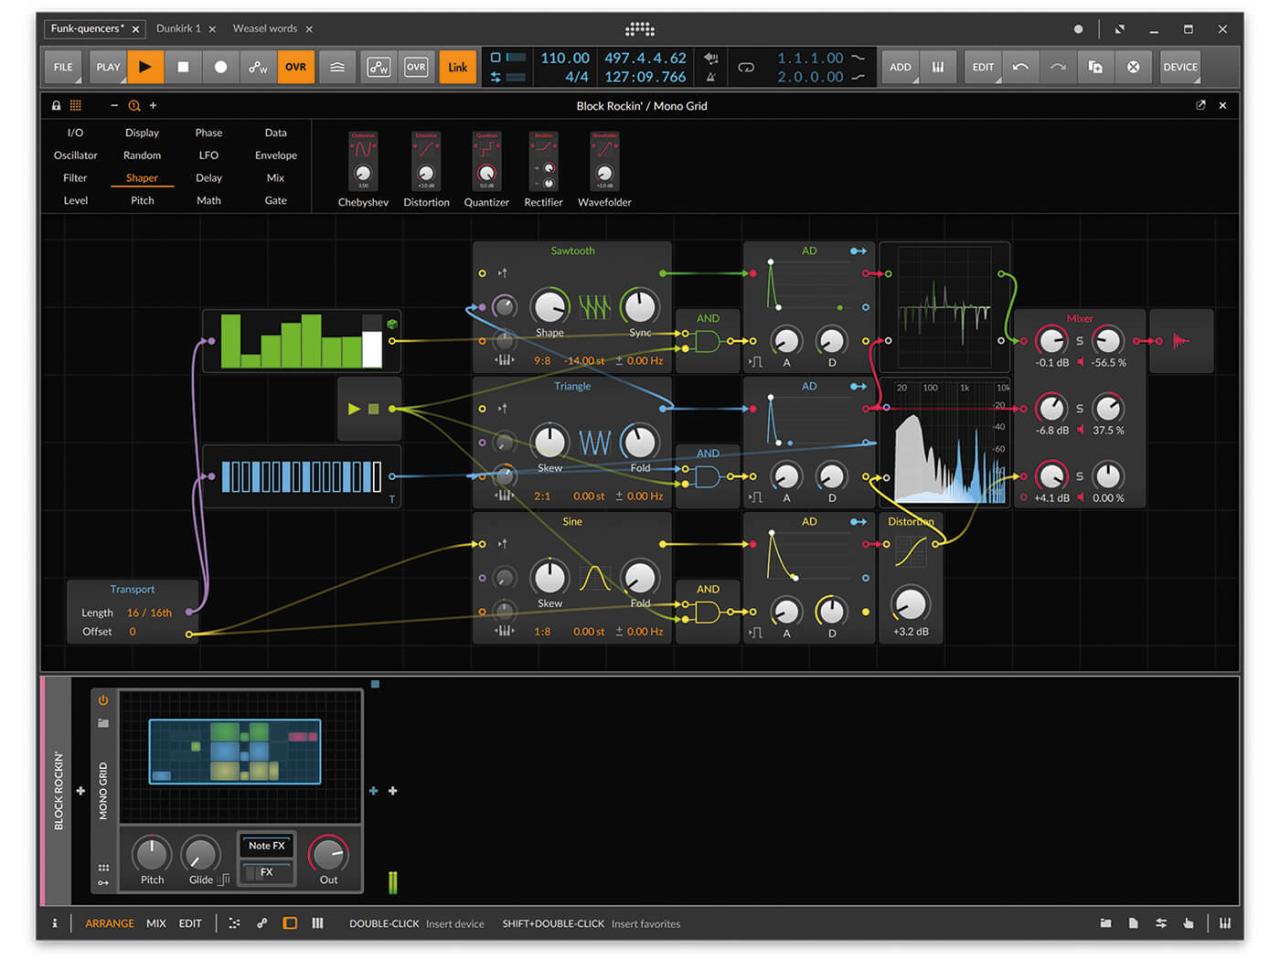Click the info icon in status bar
The width and height of the screenshot is (1280, 960).
(55, 923)
